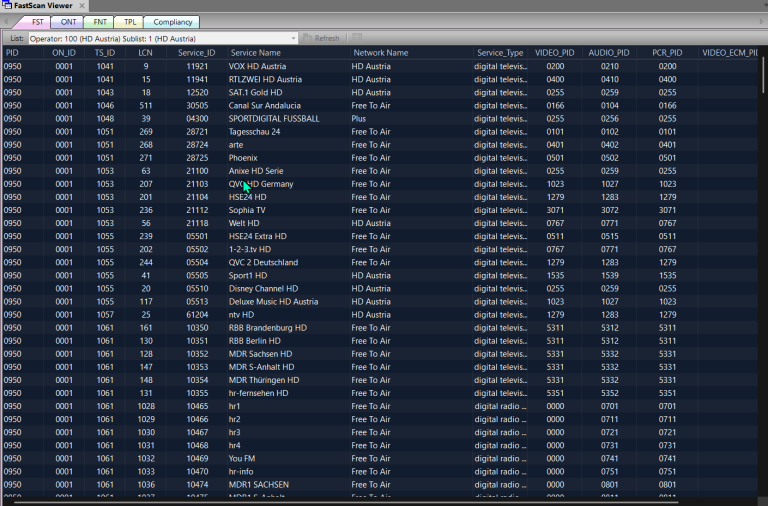Select the arte service row
Viewport: 768px width, 506px height.
point(380,145)
